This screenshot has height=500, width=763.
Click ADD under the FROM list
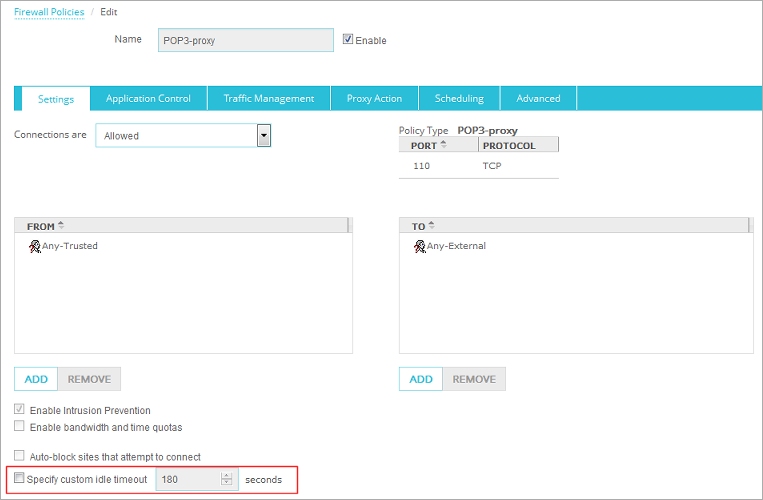pos(36,379)
